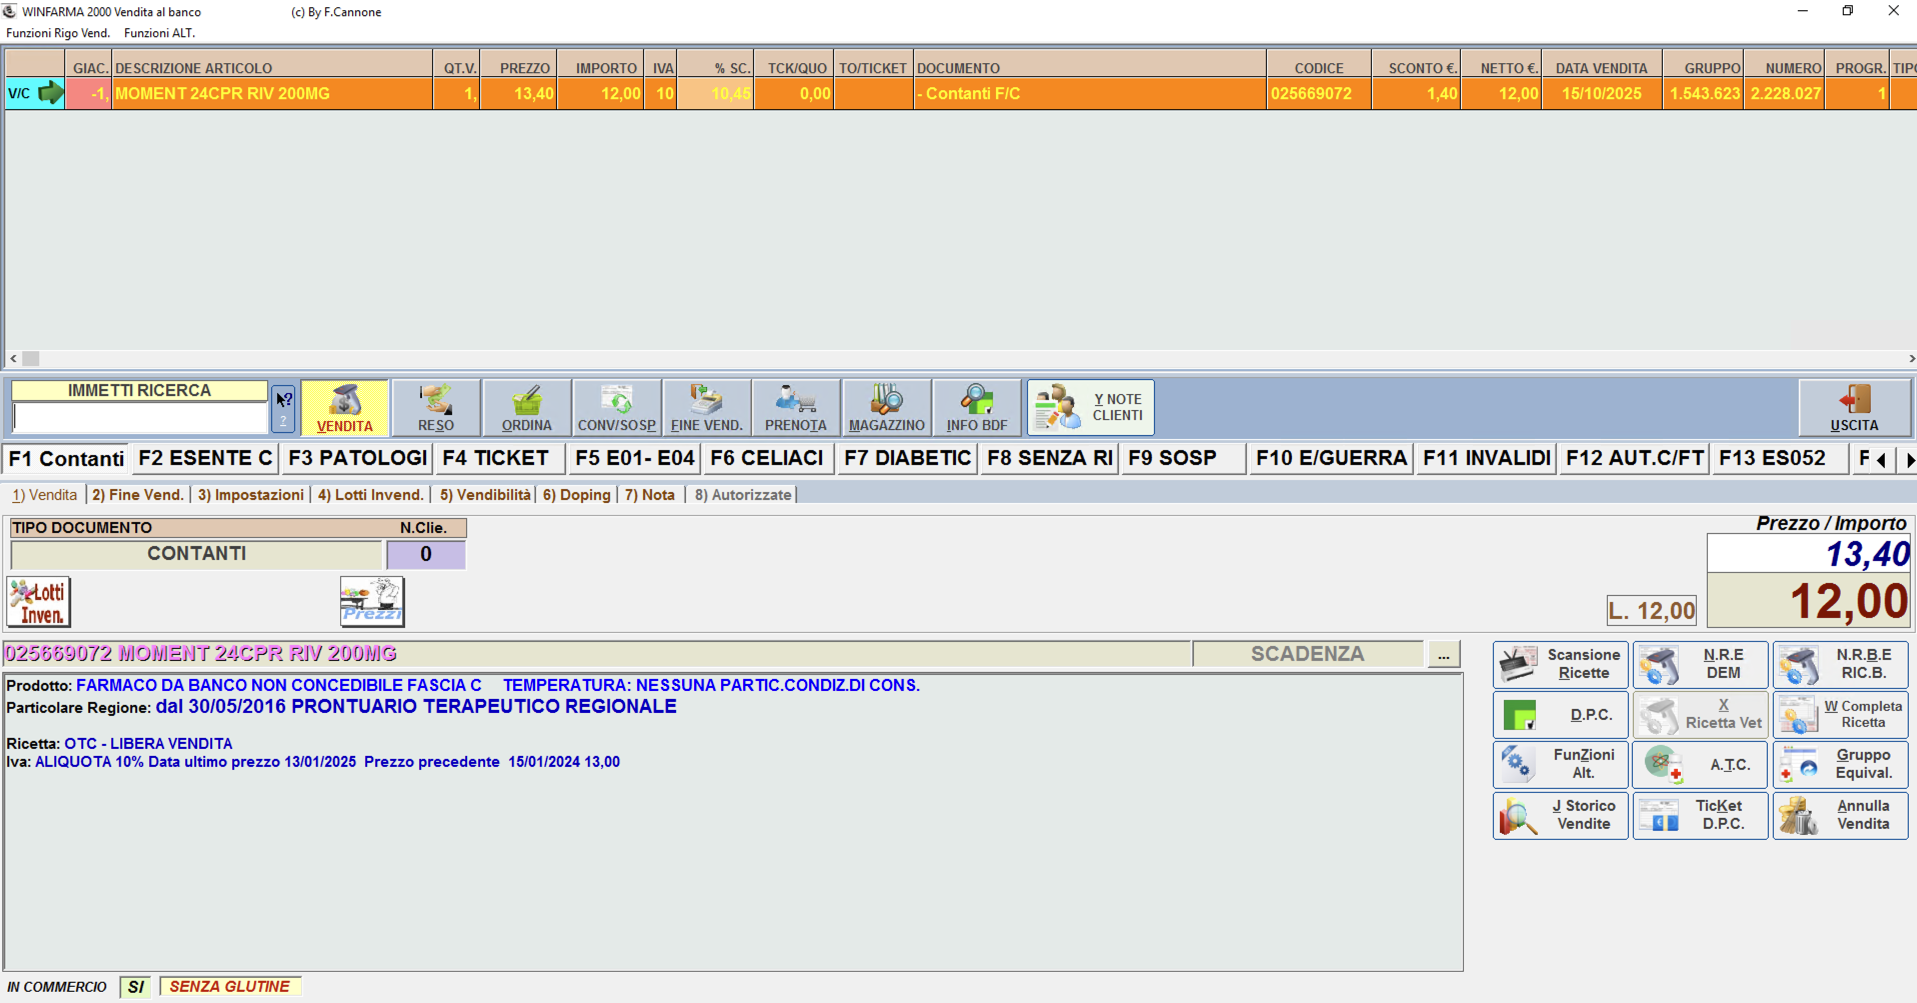Select the MOMENT 24CPR RIV 200MG row
1917x1003 pixels.
pyautogui.click(x=272, y=94)
